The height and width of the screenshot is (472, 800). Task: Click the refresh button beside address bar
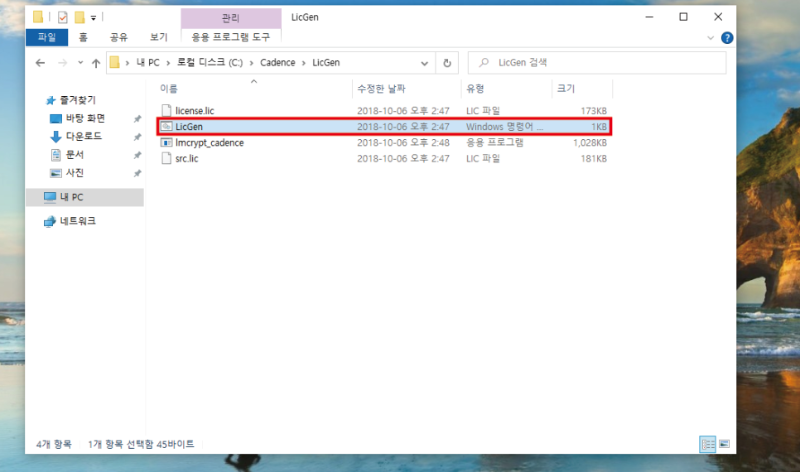447,63
